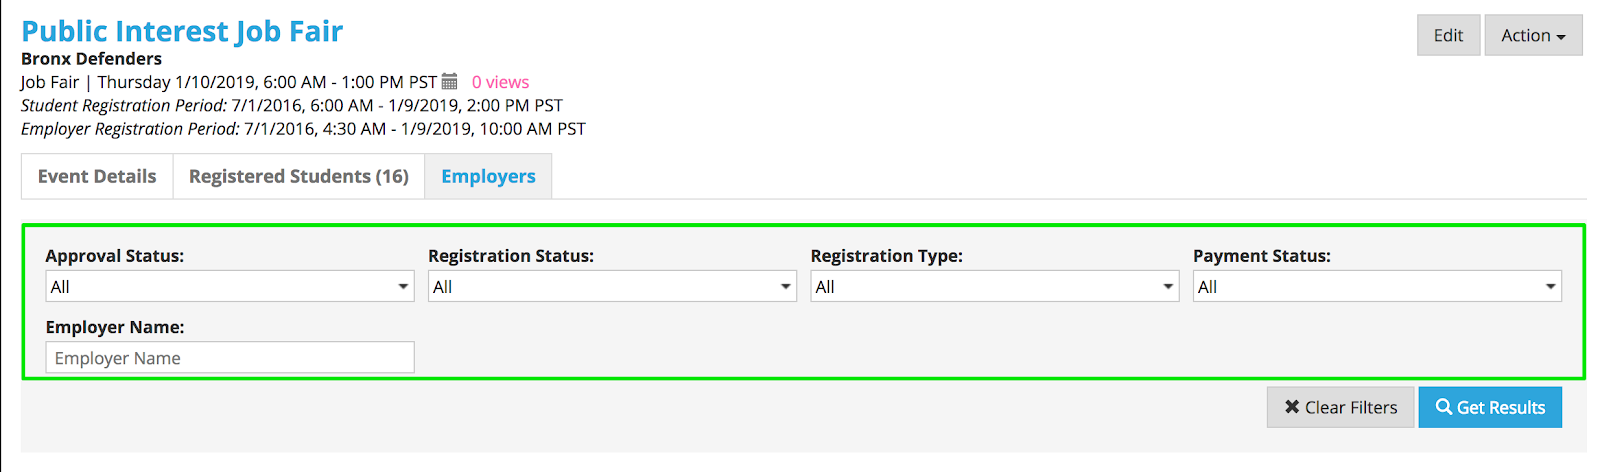This screenshot has height=472, width=1600.
Task: Expand the Payment Status dropdown
Action: tap(1376, 287)
